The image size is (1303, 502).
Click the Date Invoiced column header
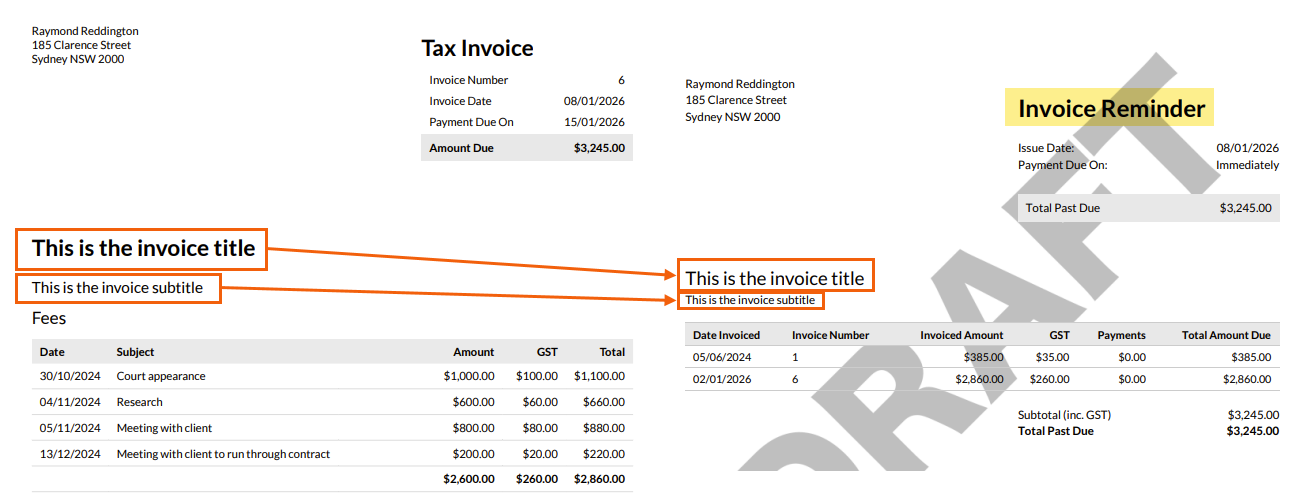pyautogui.click(x=726, y=335)
